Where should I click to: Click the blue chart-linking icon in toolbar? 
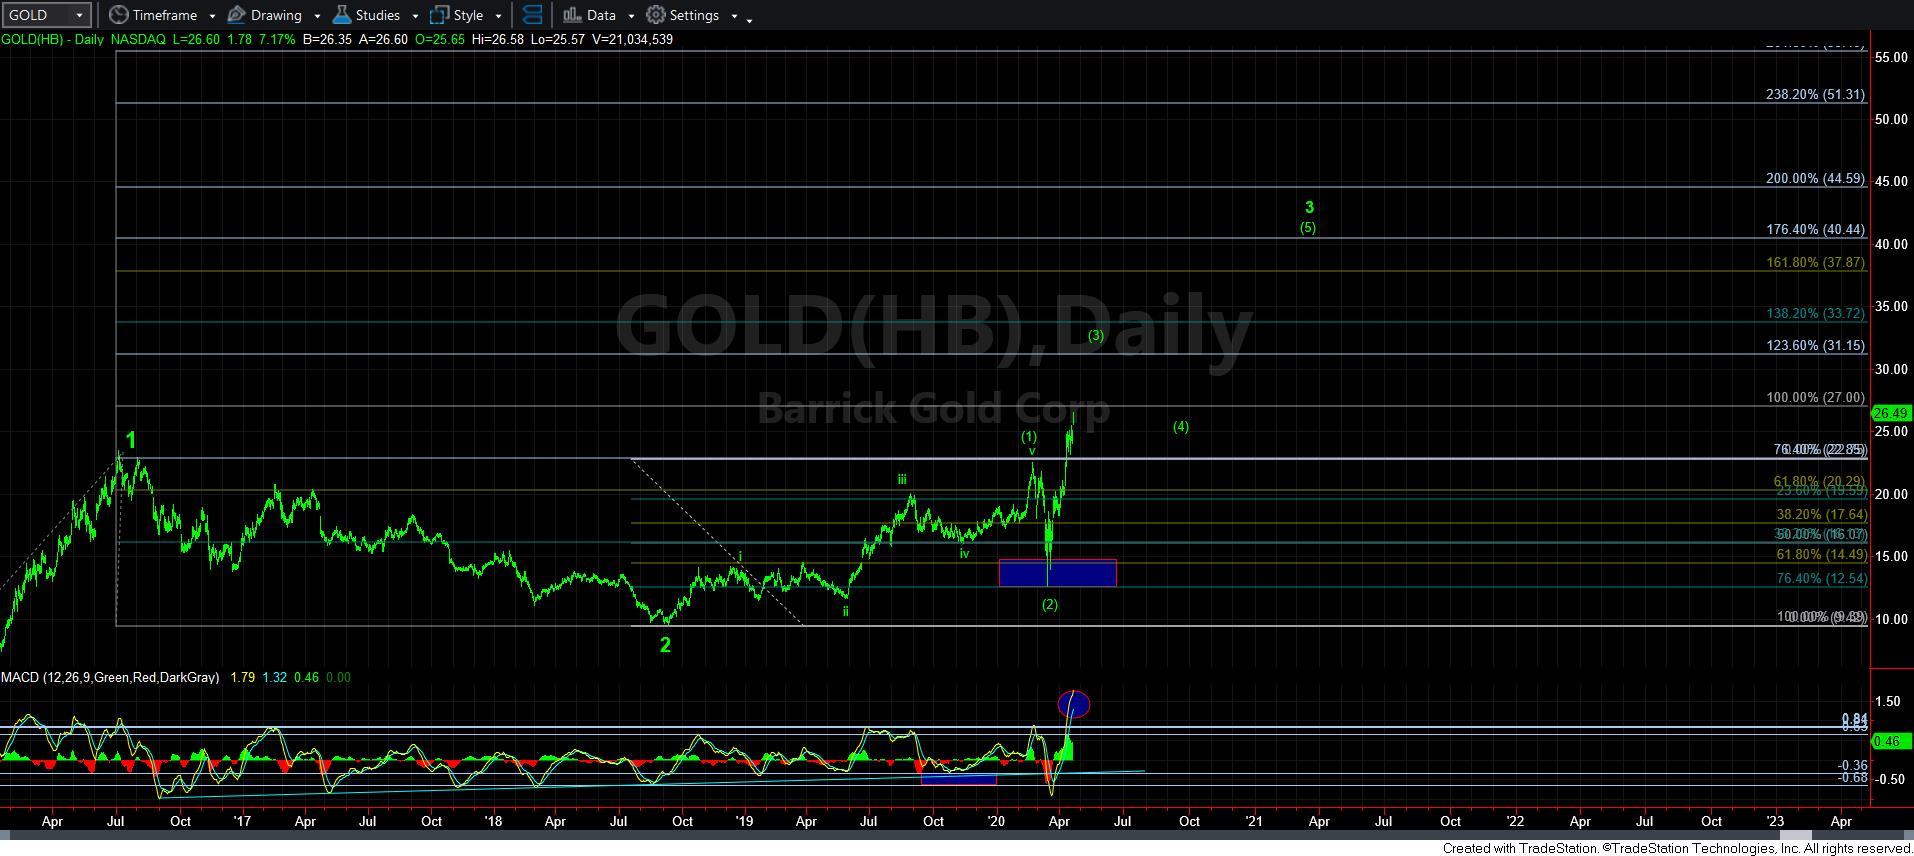[532, 15]
